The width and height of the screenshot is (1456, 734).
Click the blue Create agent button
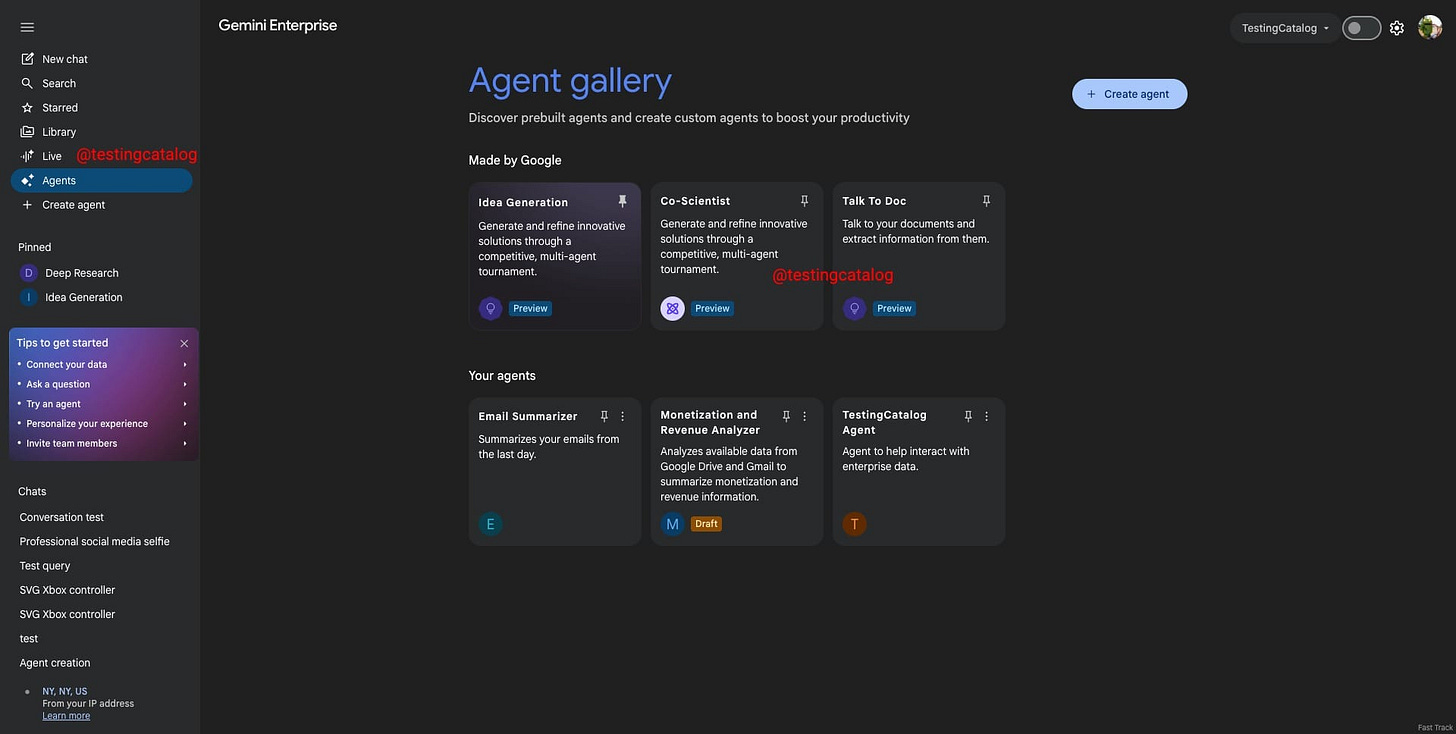[1129, 94]
